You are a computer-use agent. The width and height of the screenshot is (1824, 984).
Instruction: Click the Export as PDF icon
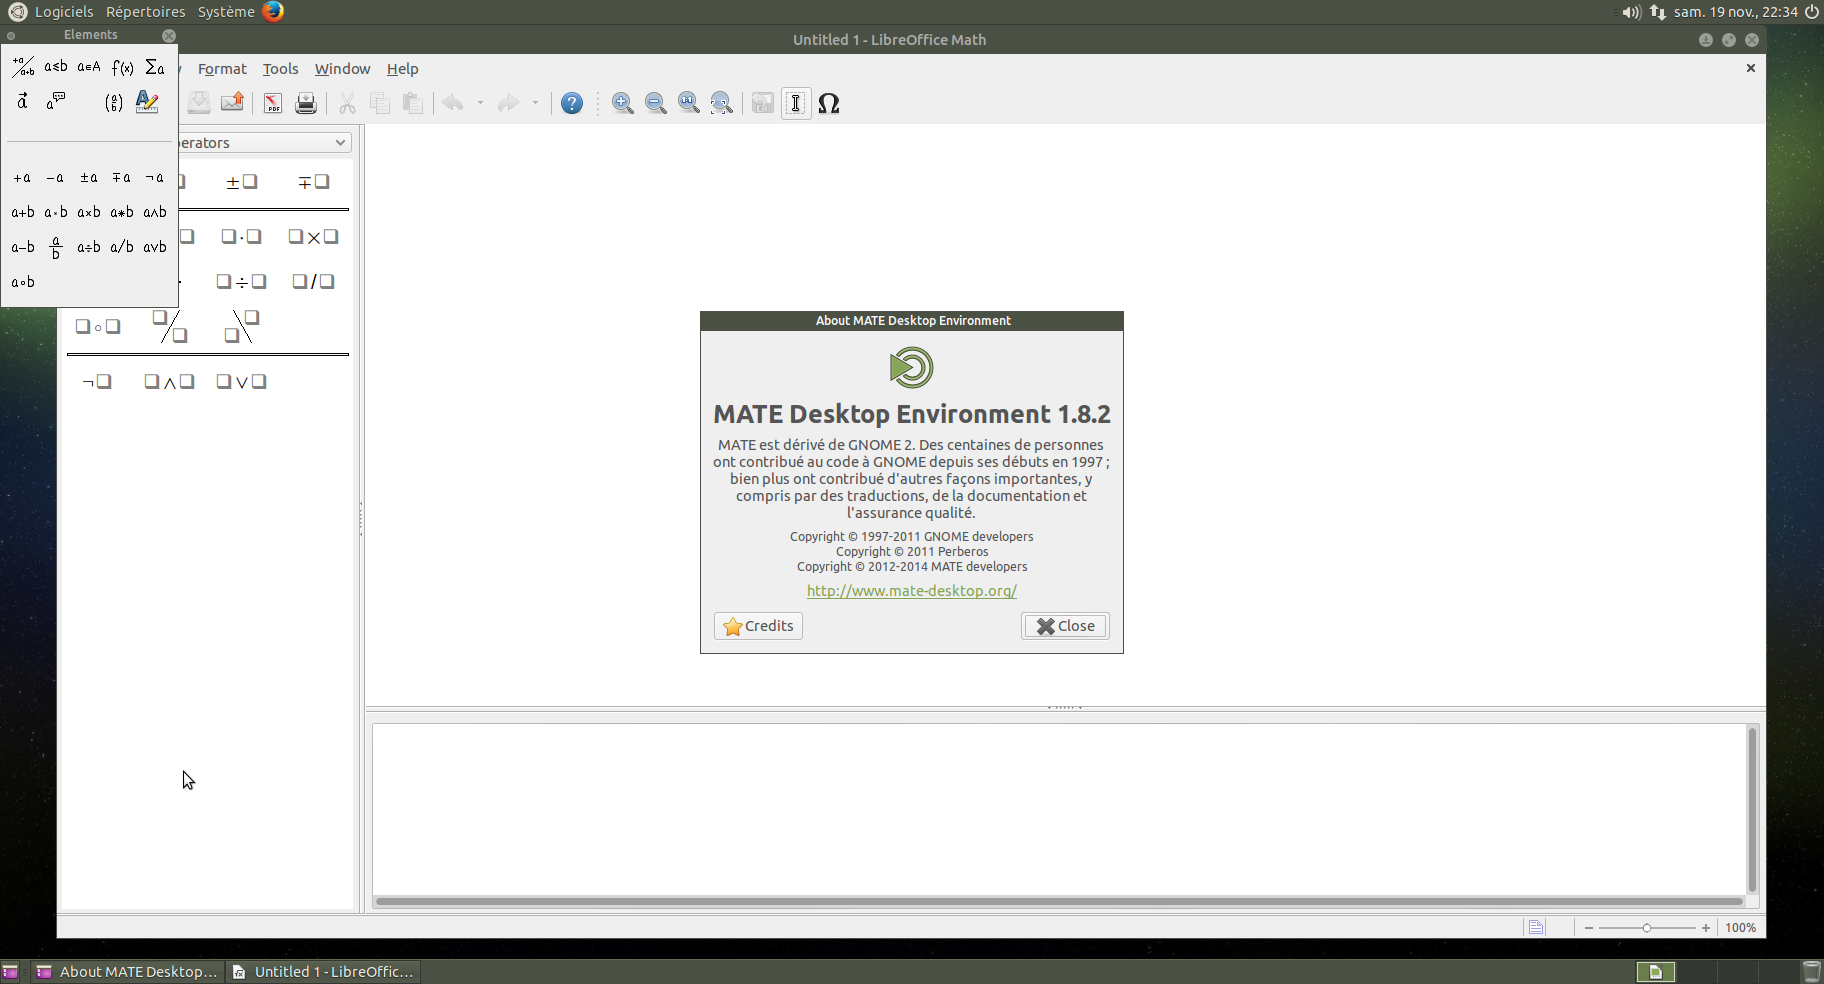(272, 103)
